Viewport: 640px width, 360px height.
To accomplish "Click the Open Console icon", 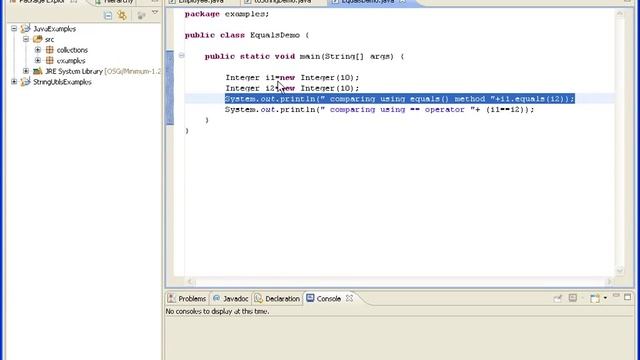I will tap(595, 298).
